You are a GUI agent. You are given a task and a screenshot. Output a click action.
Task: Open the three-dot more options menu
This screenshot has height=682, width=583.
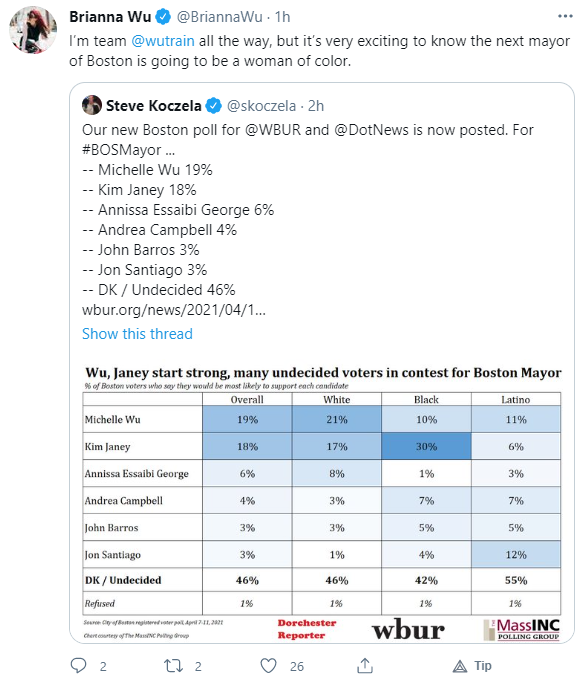coord(565,16)
